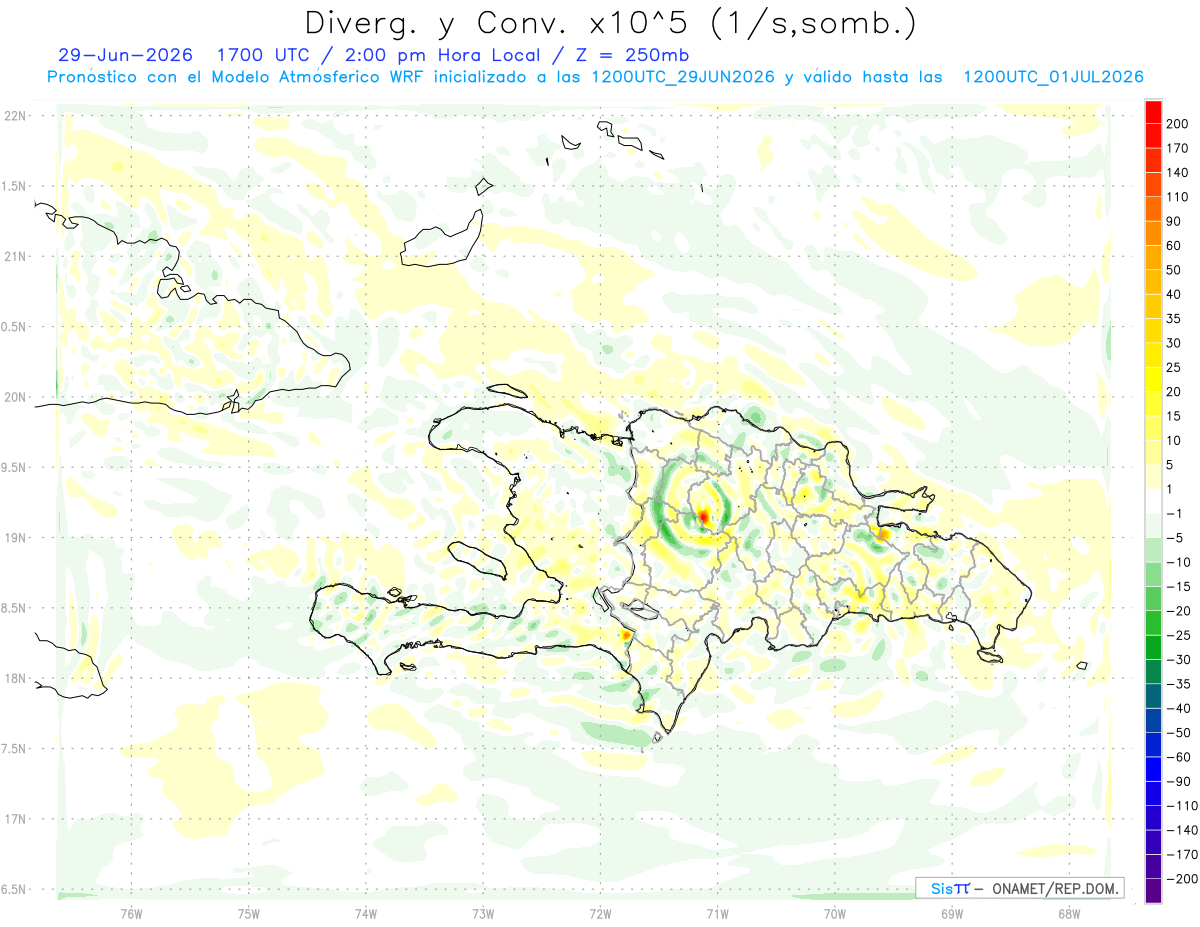The height and width of the screenshot is (927, 1200).
Task: Click the orange divergence spot near 69.6W 19N
Action: pyautogui.click(x=881, y=535)
